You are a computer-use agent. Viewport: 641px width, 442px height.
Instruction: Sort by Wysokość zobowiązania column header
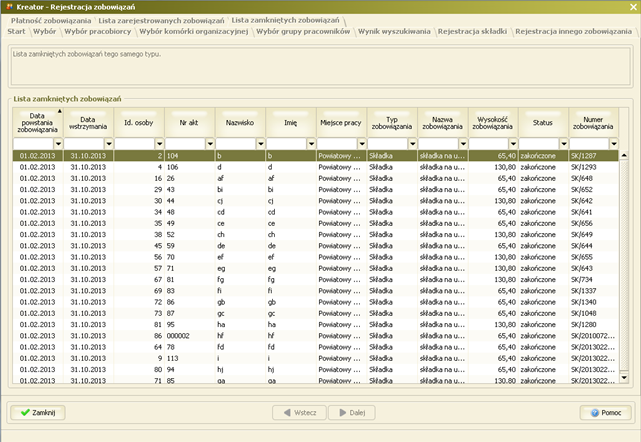[493, 123]
